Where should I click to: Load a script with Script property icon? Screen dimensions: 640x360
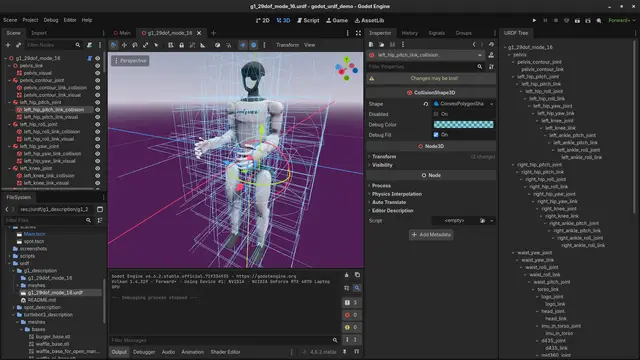click(482, 220)
